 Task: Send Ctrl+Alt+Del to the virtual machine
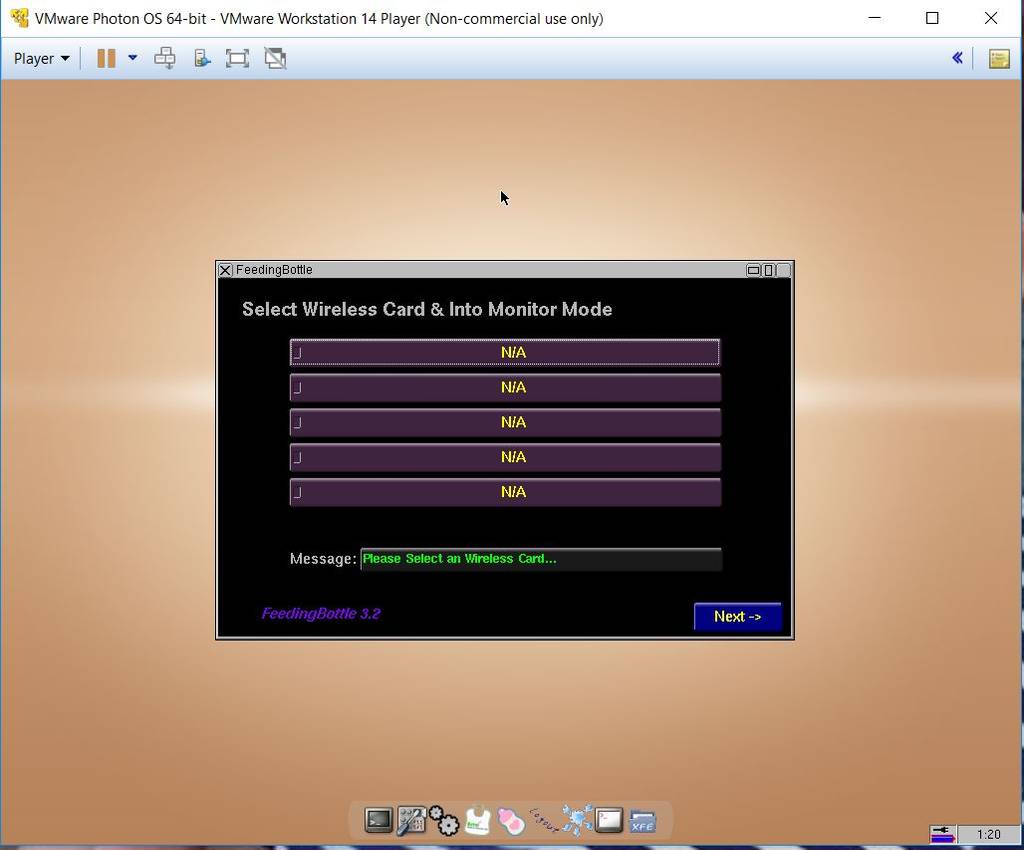tap(165, 58)
